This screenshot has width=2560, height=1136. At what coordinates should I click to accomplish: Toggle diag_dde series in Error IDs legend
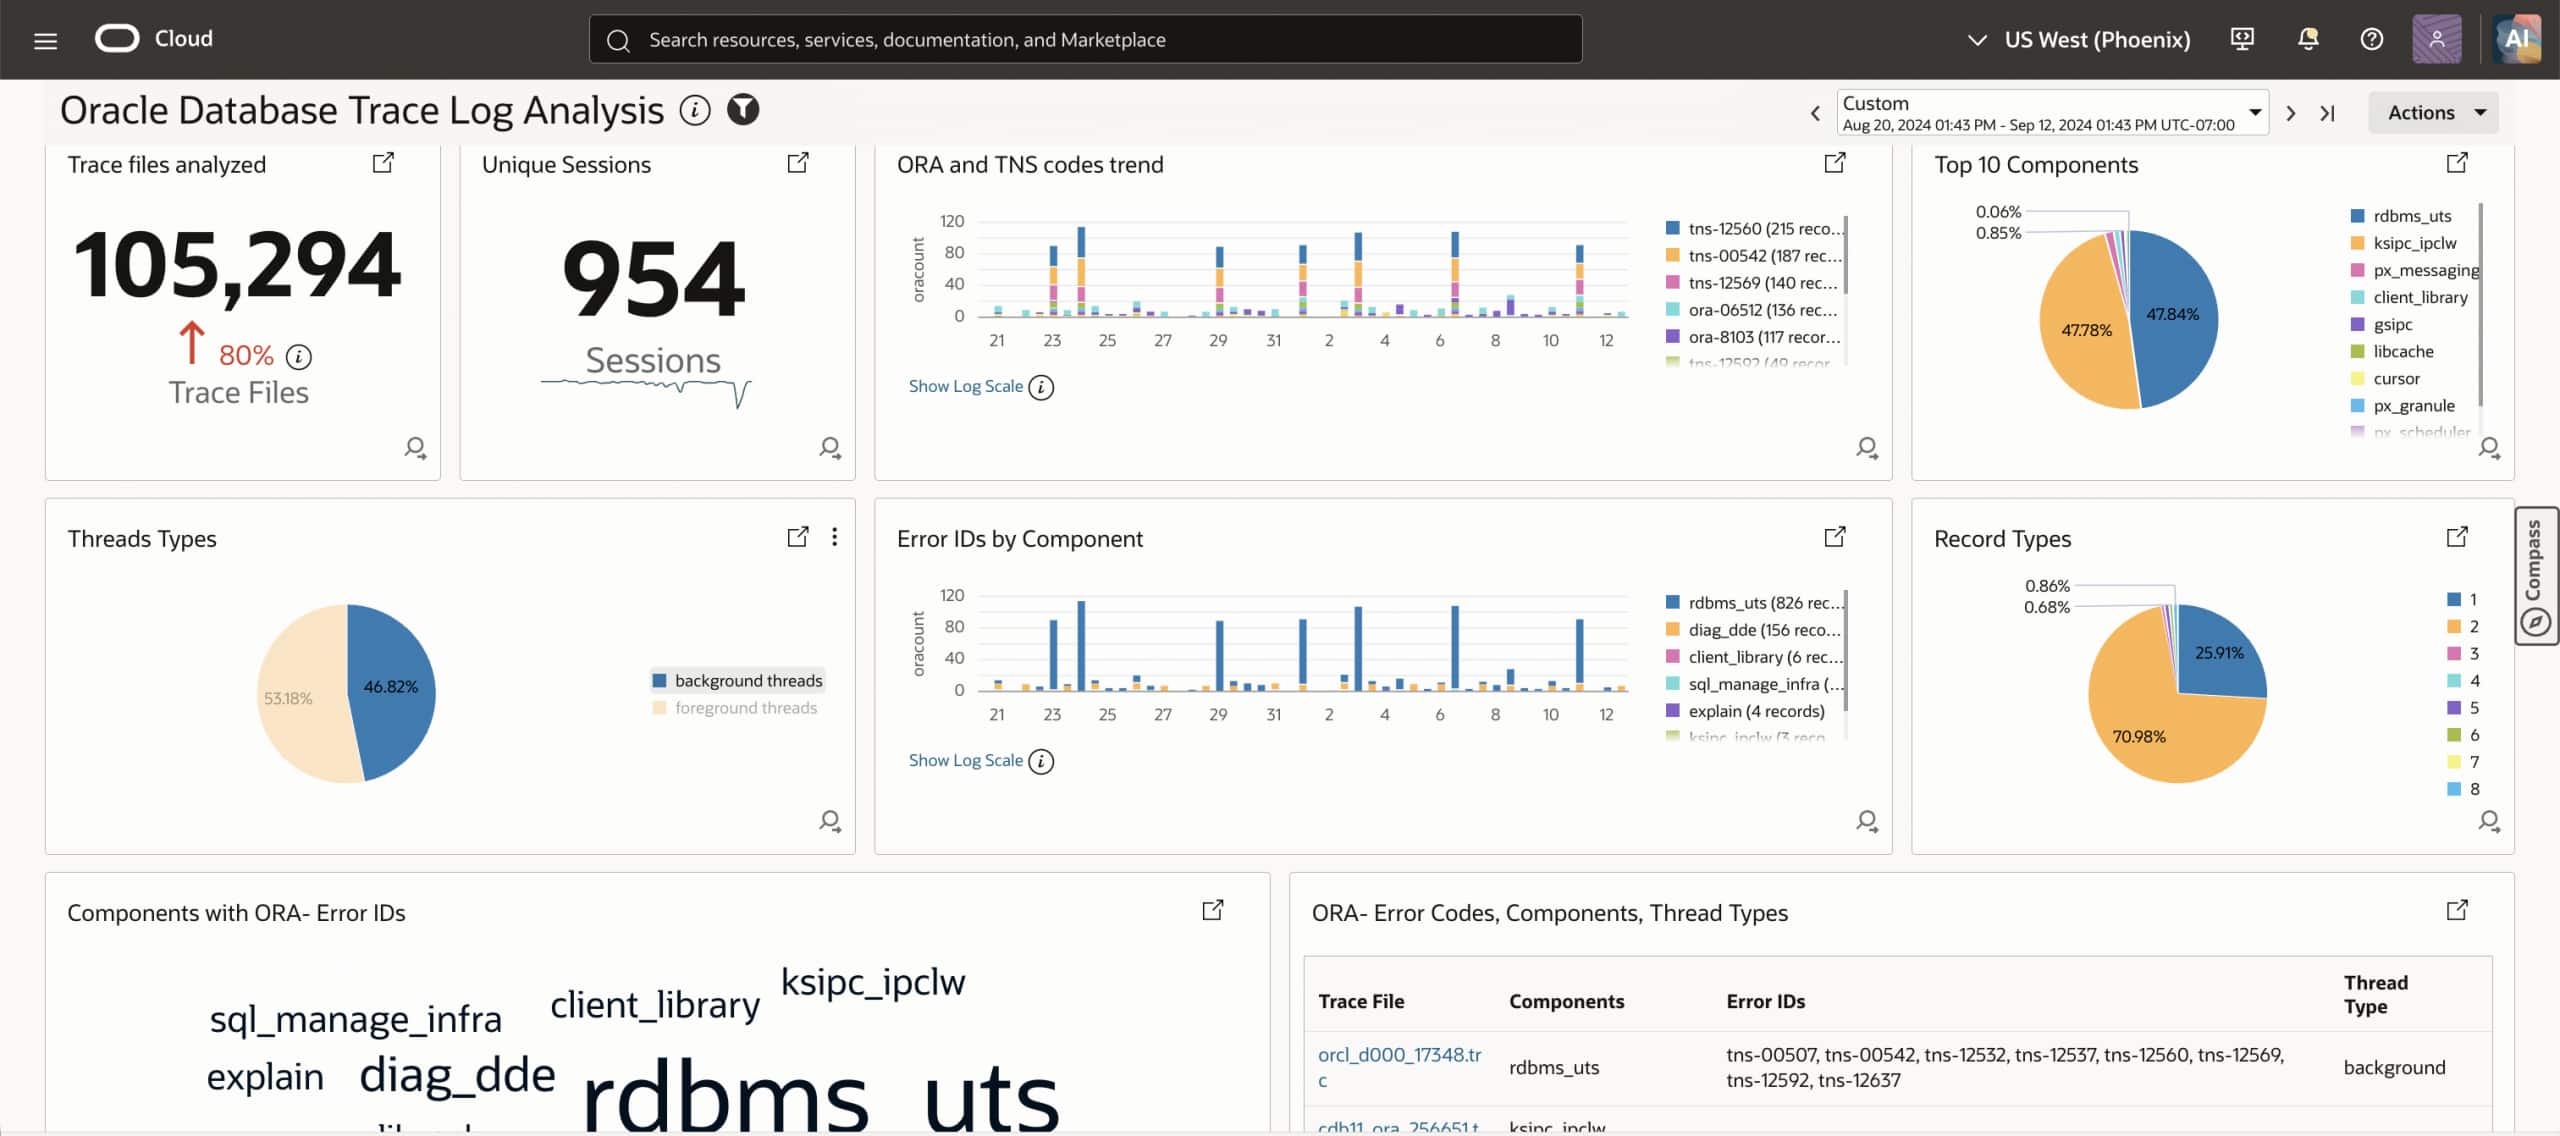point(1753,629)
